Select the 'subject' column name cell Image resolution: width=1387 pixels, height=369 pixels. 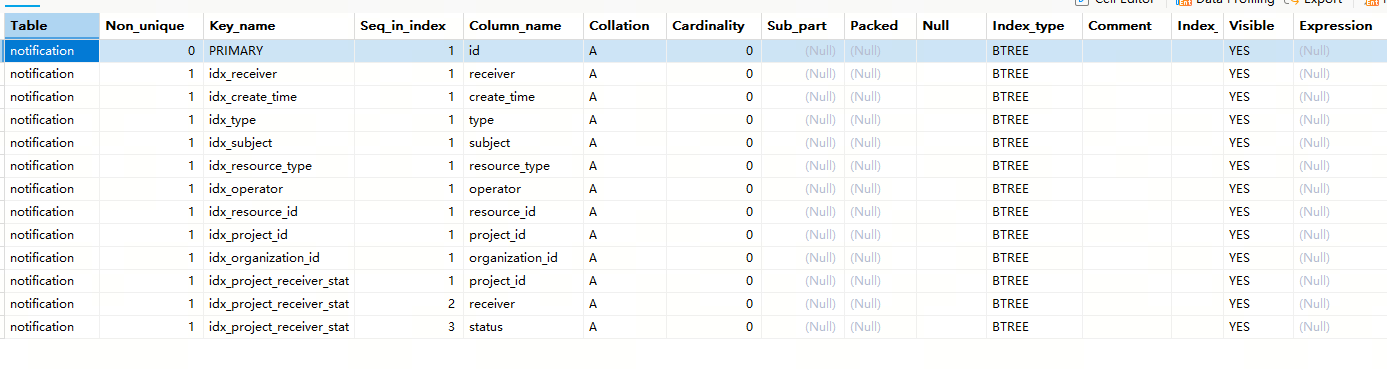click(523, 142)
